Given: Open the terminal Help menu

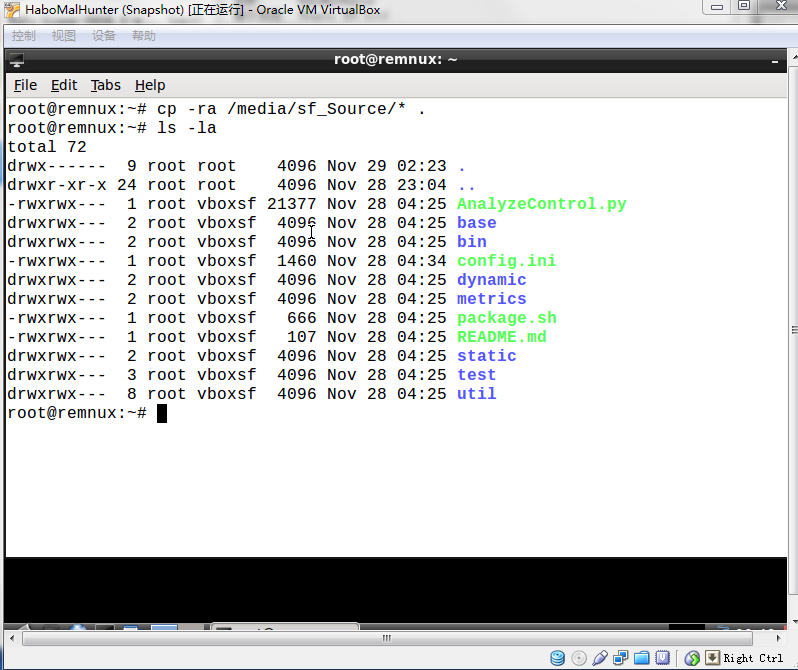Looking at the screenshot, I should click(x=150, y=85).
